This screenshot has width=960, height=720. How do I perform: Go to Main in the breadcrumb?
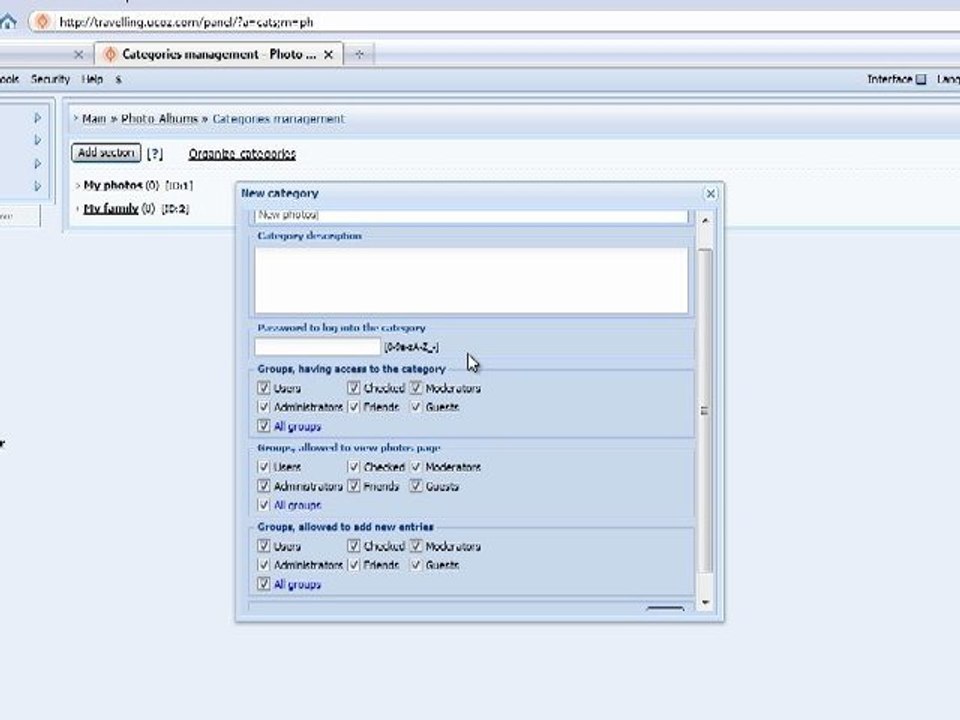(94, 119)
